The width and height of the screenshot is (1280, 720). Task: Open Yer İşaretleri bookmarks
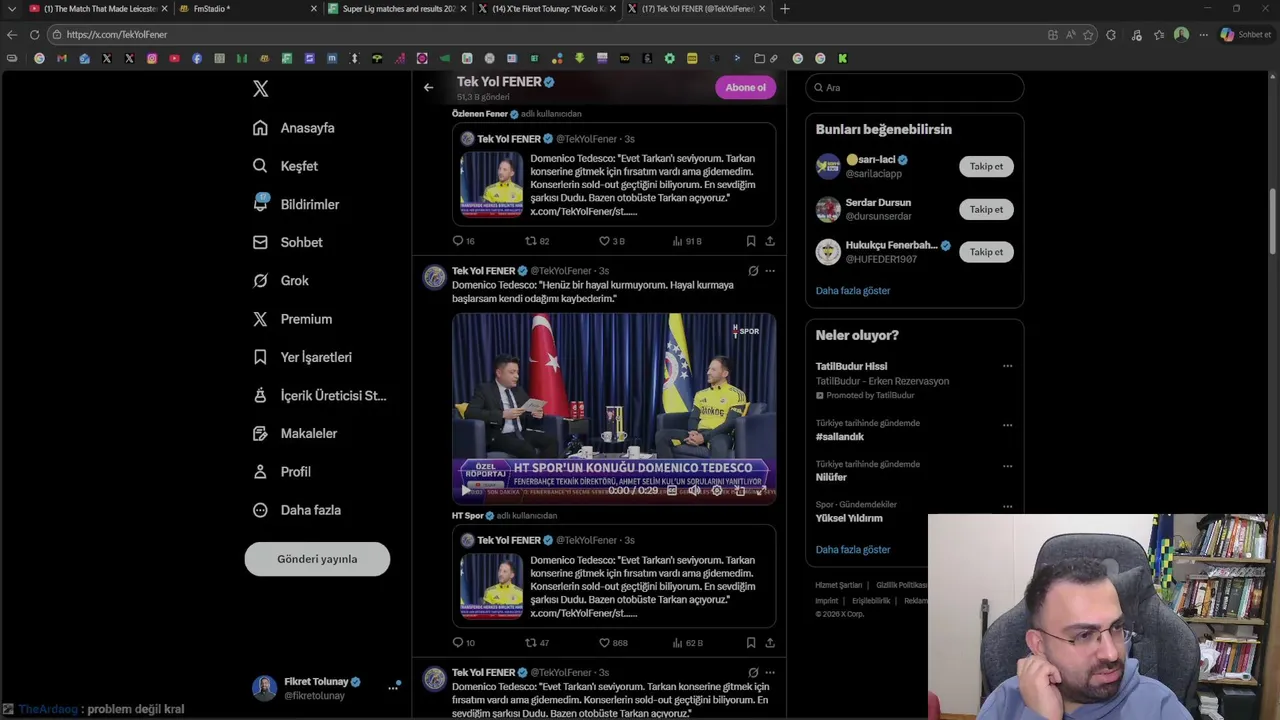302,357
